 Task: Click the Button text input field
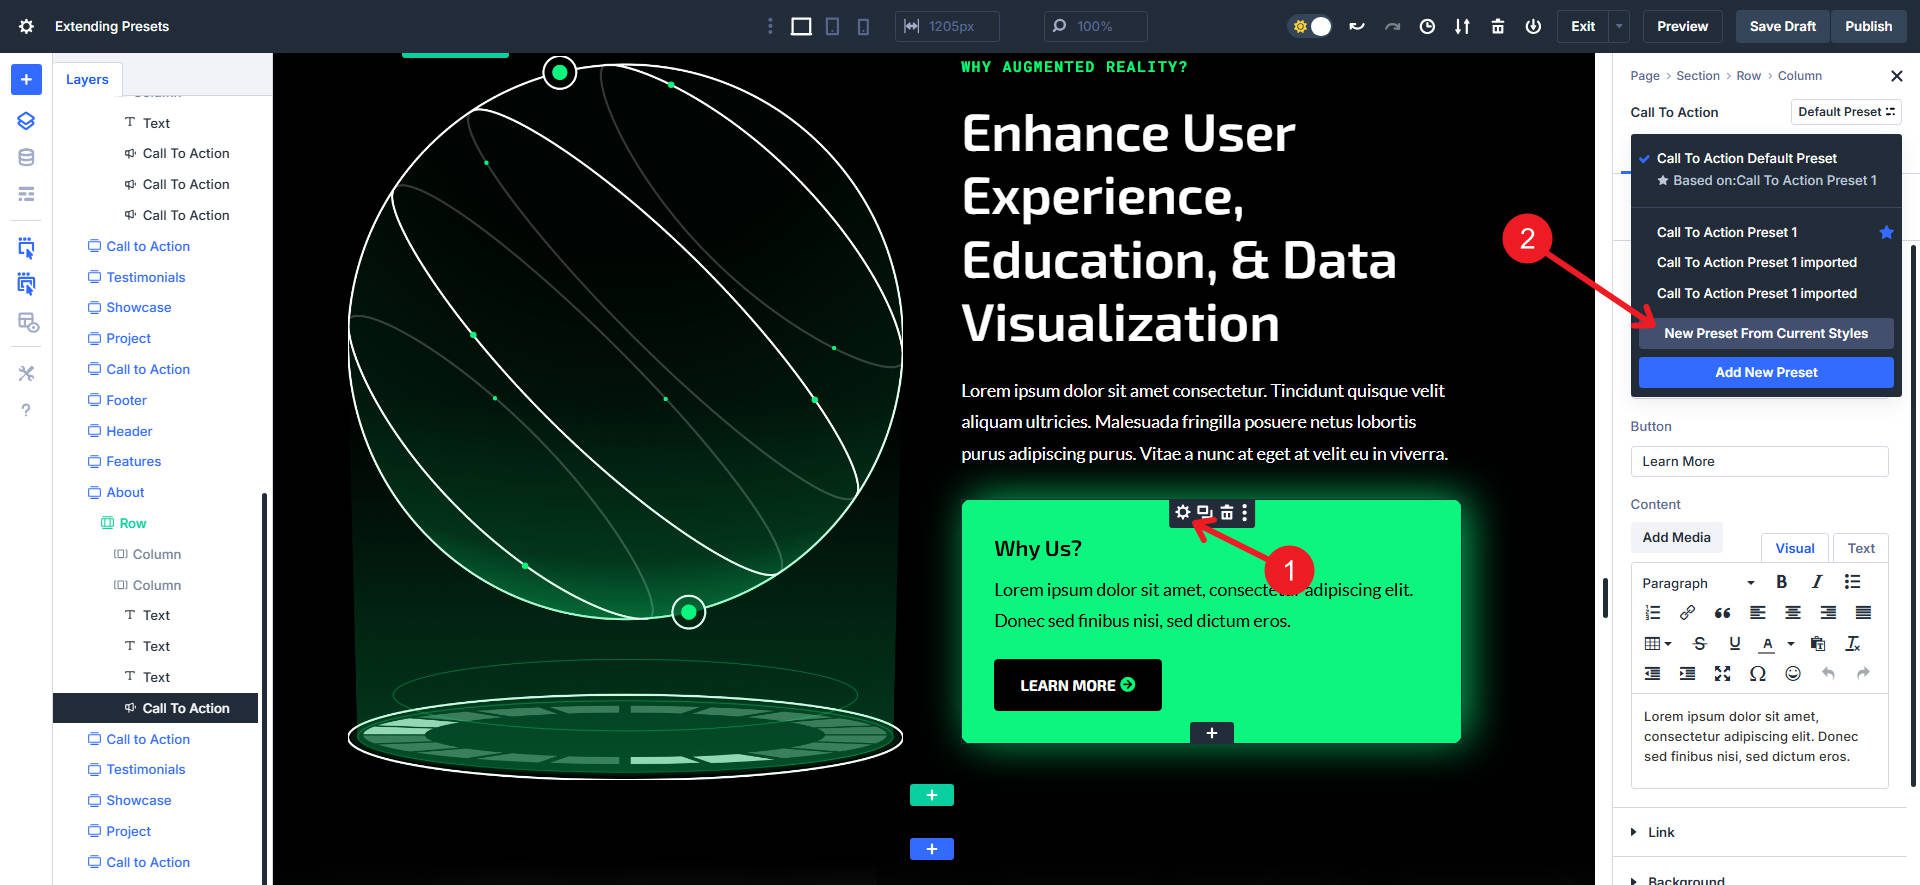pyautogui.click(x=1758, y=461)
